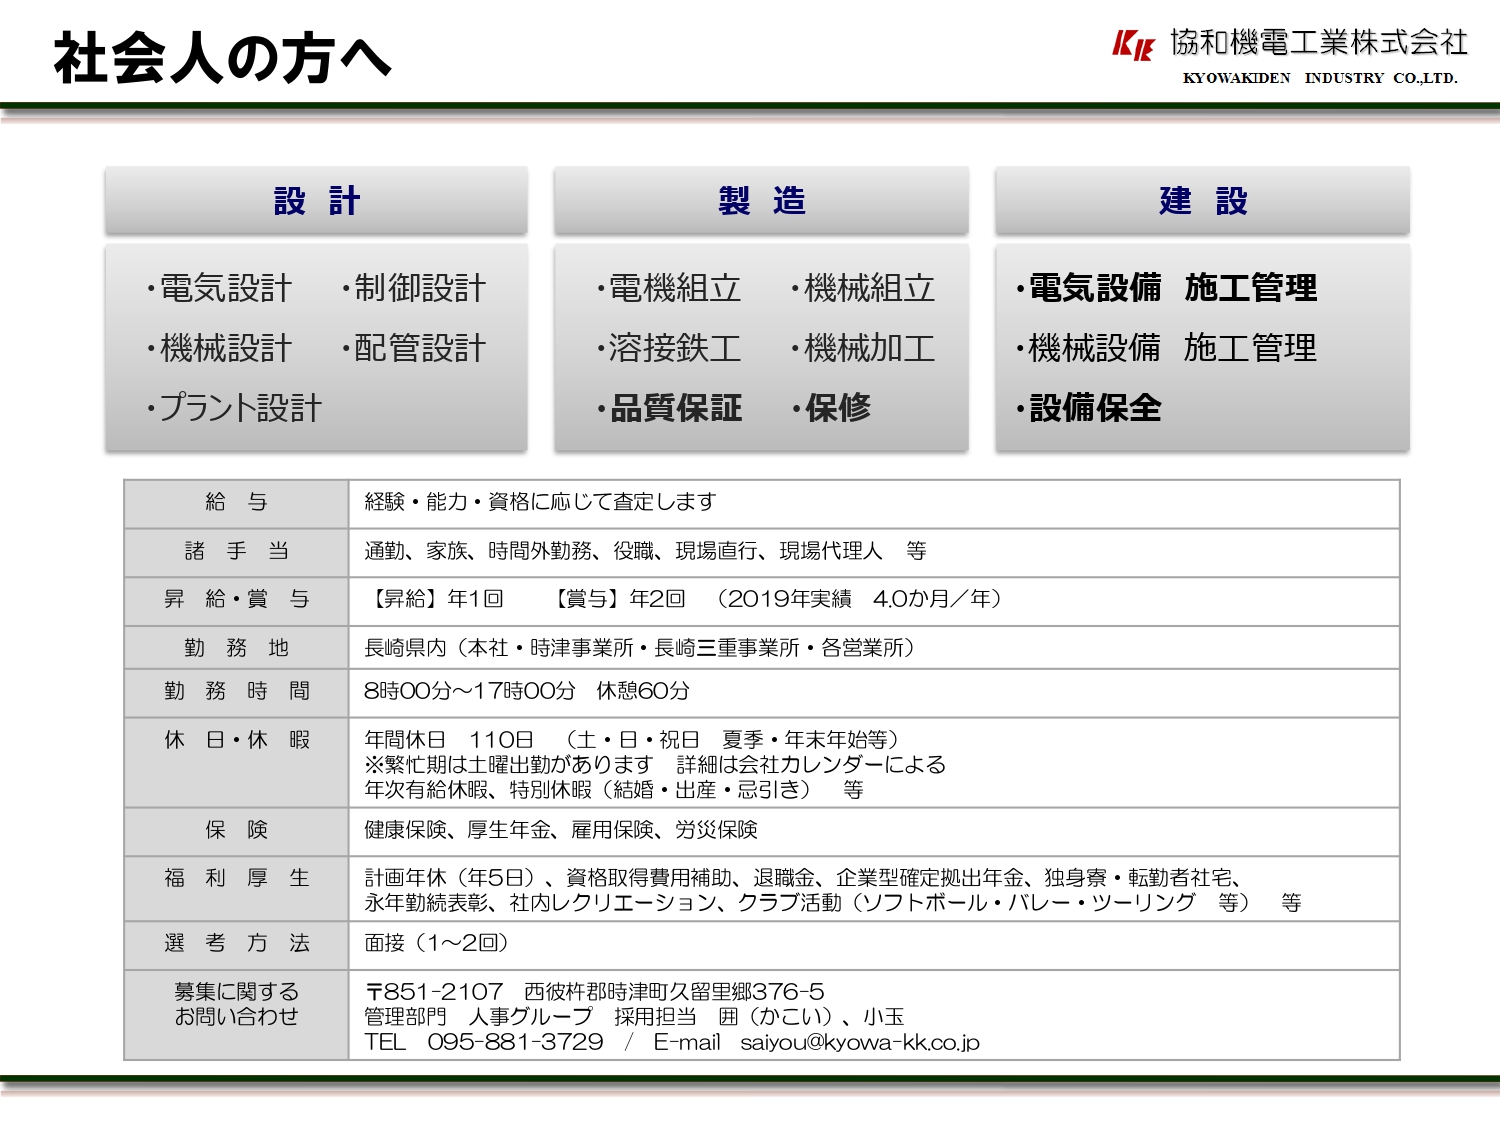Choose the 設備保全 job item
Image resolution: width=1500 pixels, height=1125 pixels.
(x=1091, y=408)
